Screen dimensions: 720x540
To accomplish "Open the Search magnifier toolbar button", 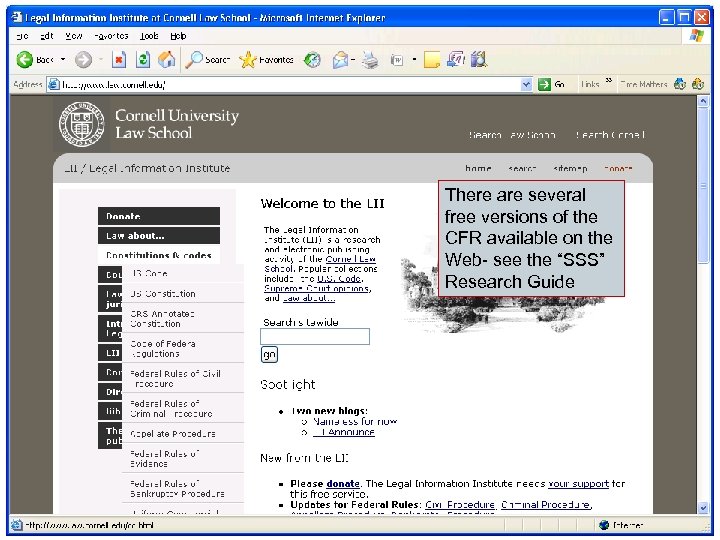I will click(x=208, y=60).
